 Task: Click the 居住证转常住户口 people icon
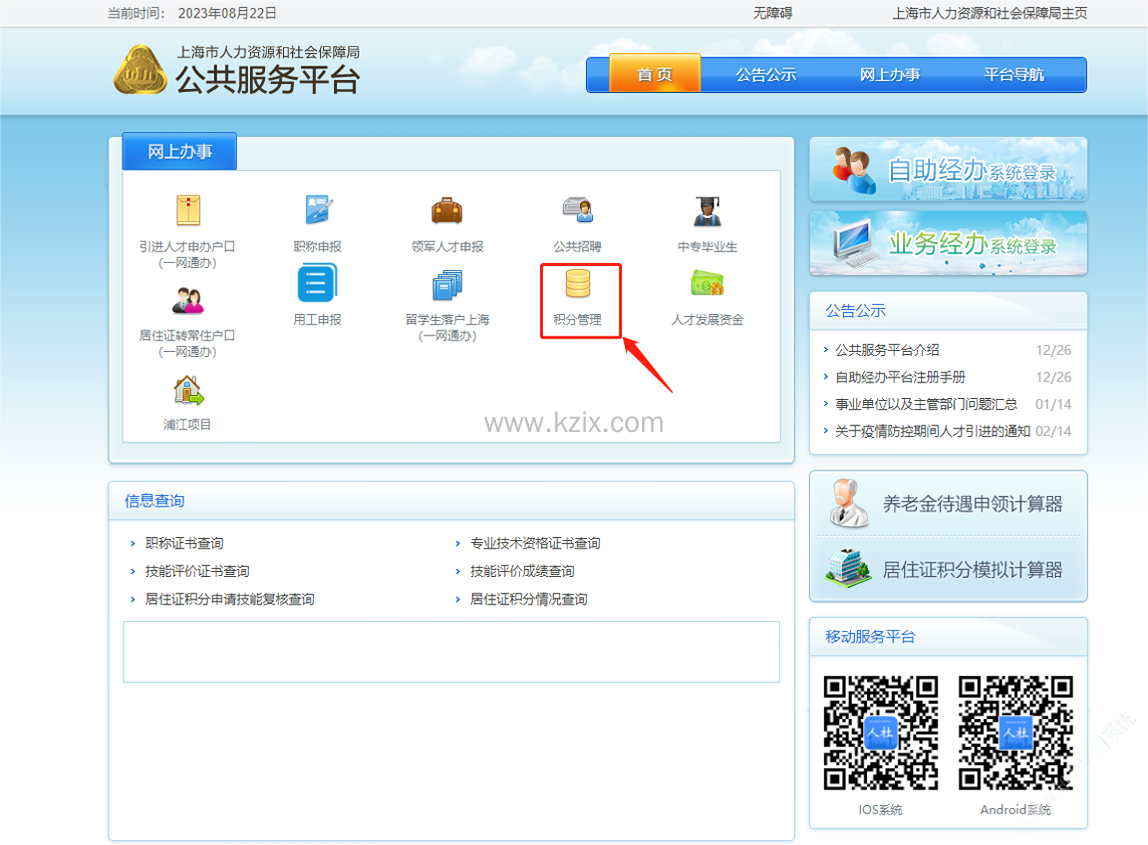pos(187,300)
